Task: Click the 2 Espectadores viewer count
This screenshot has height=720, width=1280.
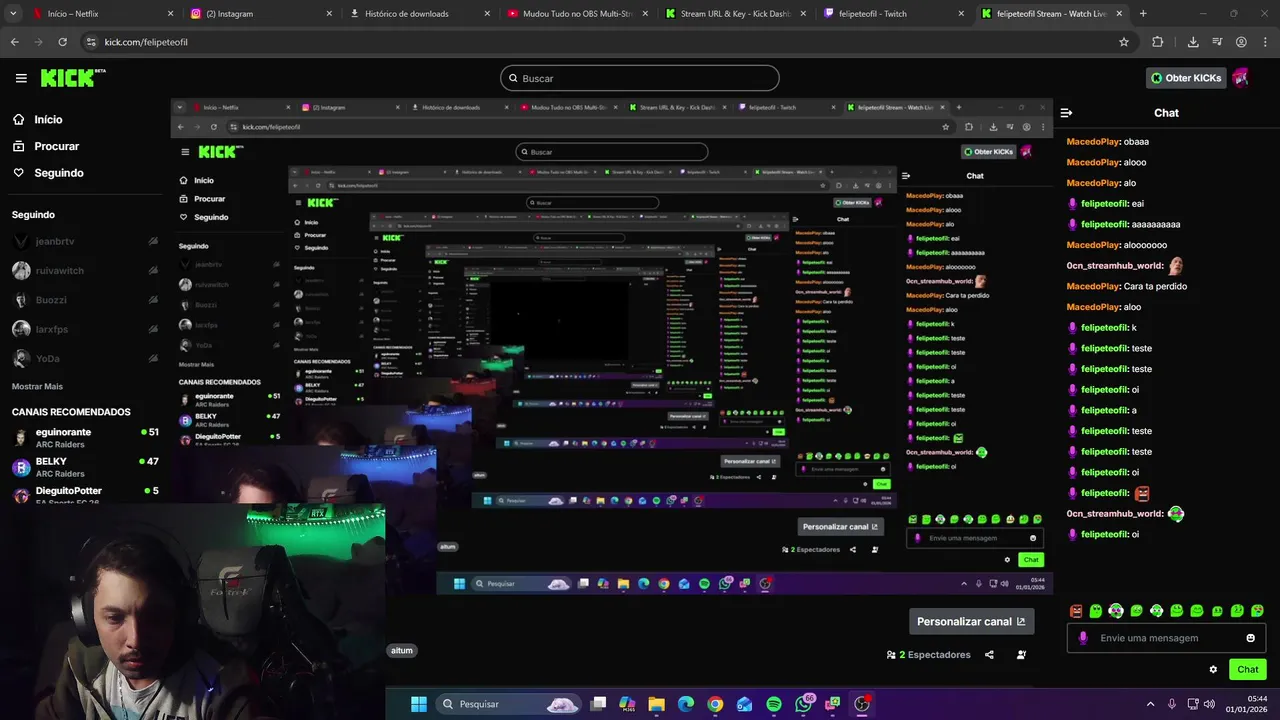Action: click(929, 655)
